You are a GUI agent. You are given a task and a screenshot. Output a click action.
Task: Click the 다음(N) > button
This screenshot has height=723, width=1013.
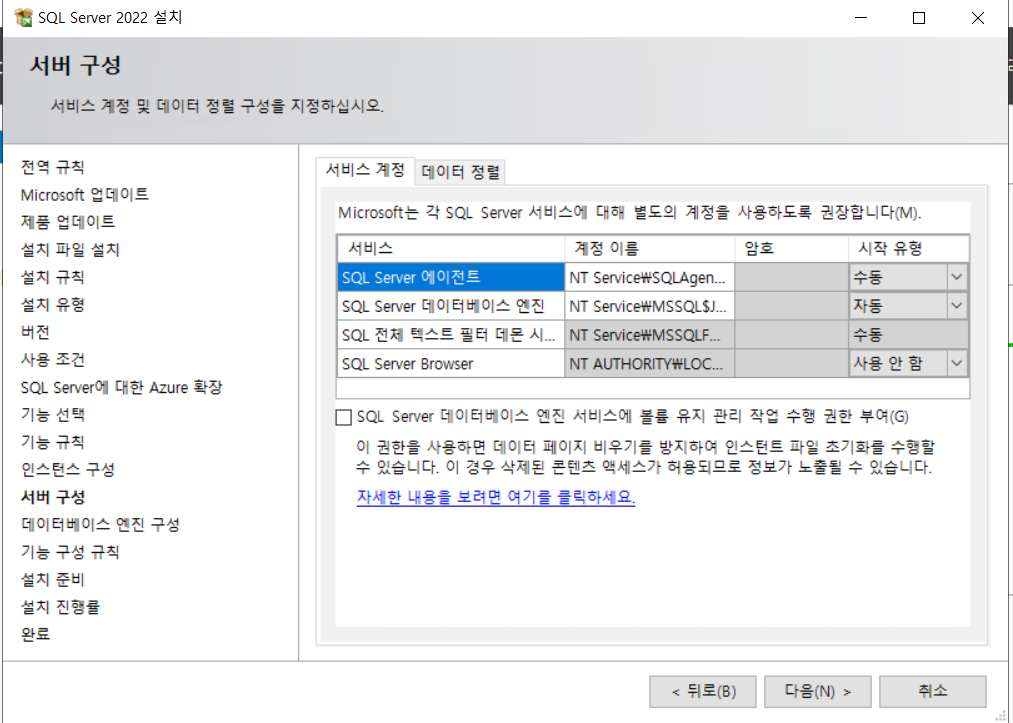tap(817, 691)
